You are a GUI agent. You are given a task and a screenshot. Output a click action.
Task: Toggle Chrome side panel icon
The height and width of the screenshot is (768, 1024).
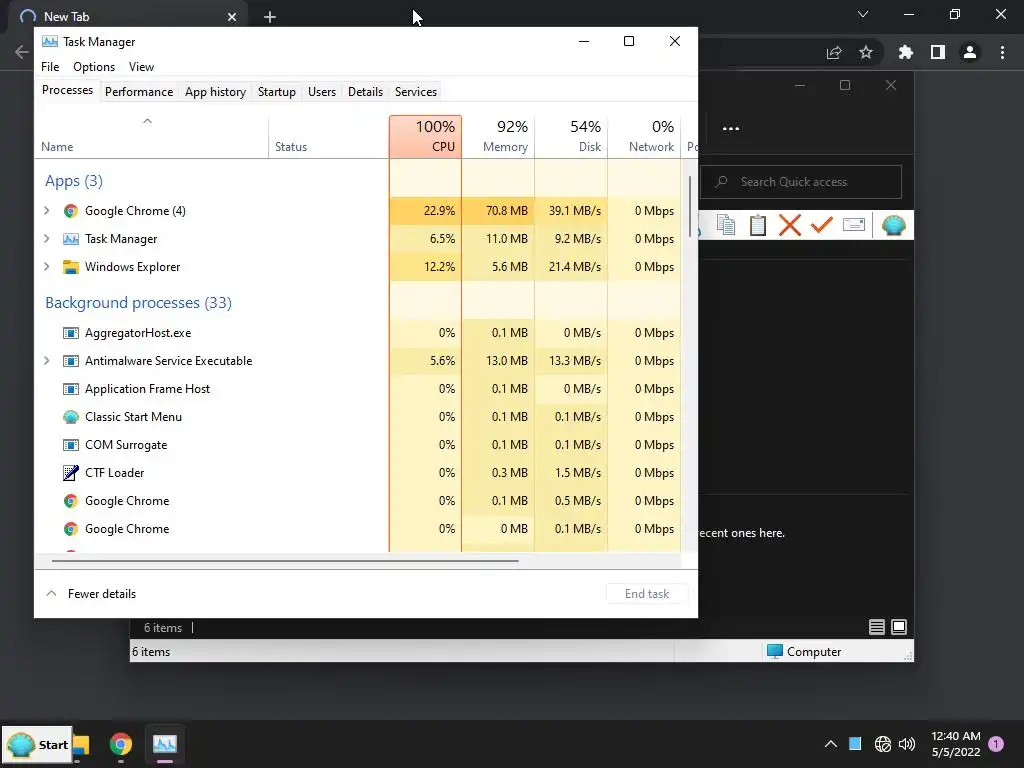[938, 52]
